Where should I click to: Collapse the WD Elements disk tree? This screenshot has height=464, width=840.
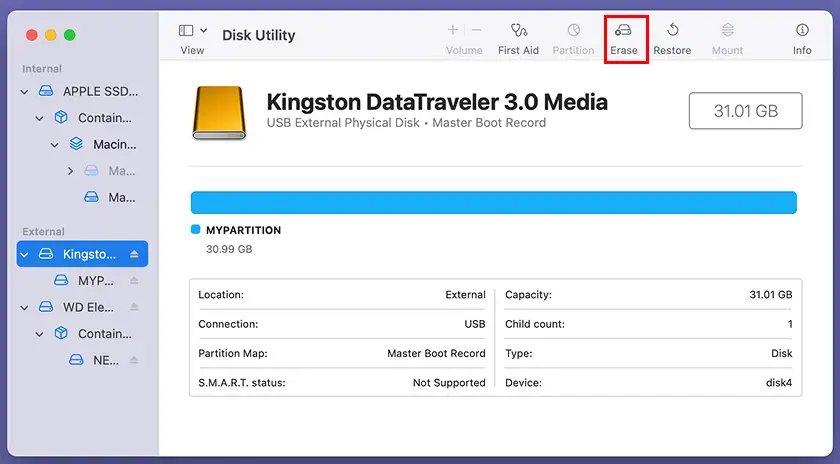(x=24, y=308)
